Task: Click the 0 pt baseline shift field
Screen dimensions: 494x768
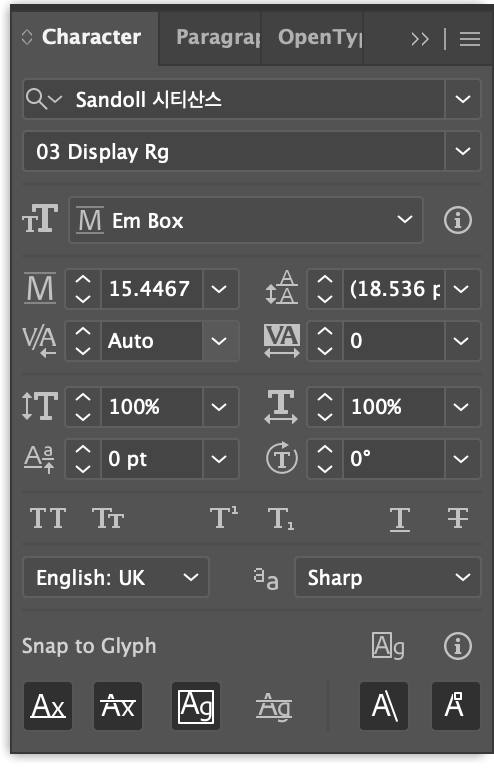Action: pyautogui.click(x=151, y=459)
